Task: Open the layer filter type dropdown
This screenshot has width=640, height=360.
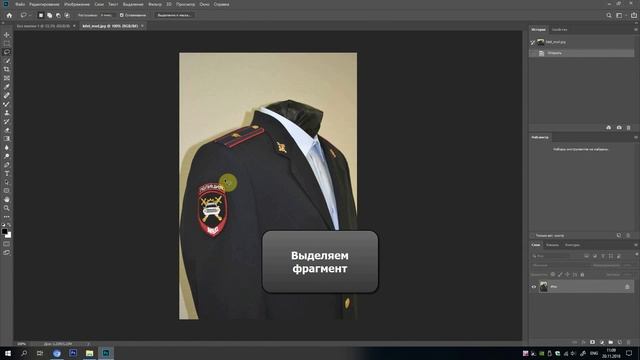Action: pos(551,256)
